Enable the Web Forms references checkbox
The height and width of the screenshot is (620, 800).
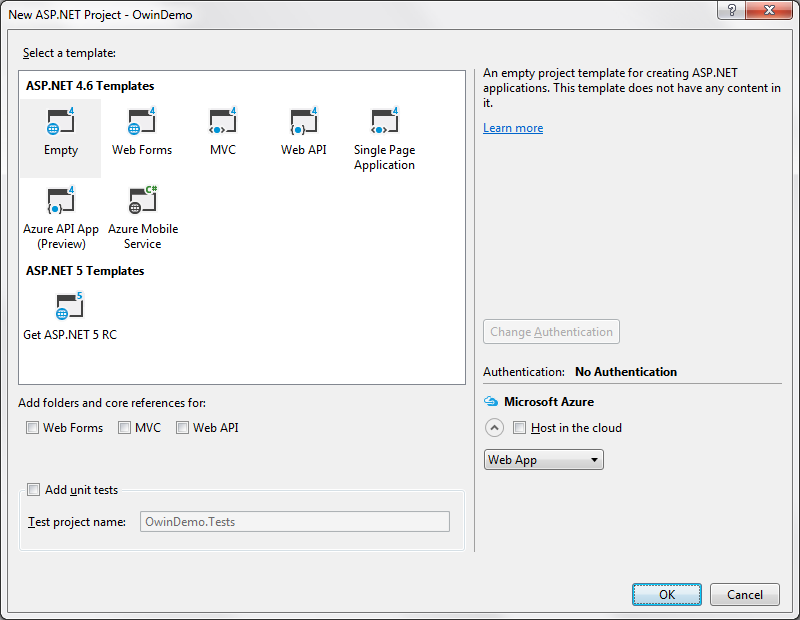click(32, 428)
